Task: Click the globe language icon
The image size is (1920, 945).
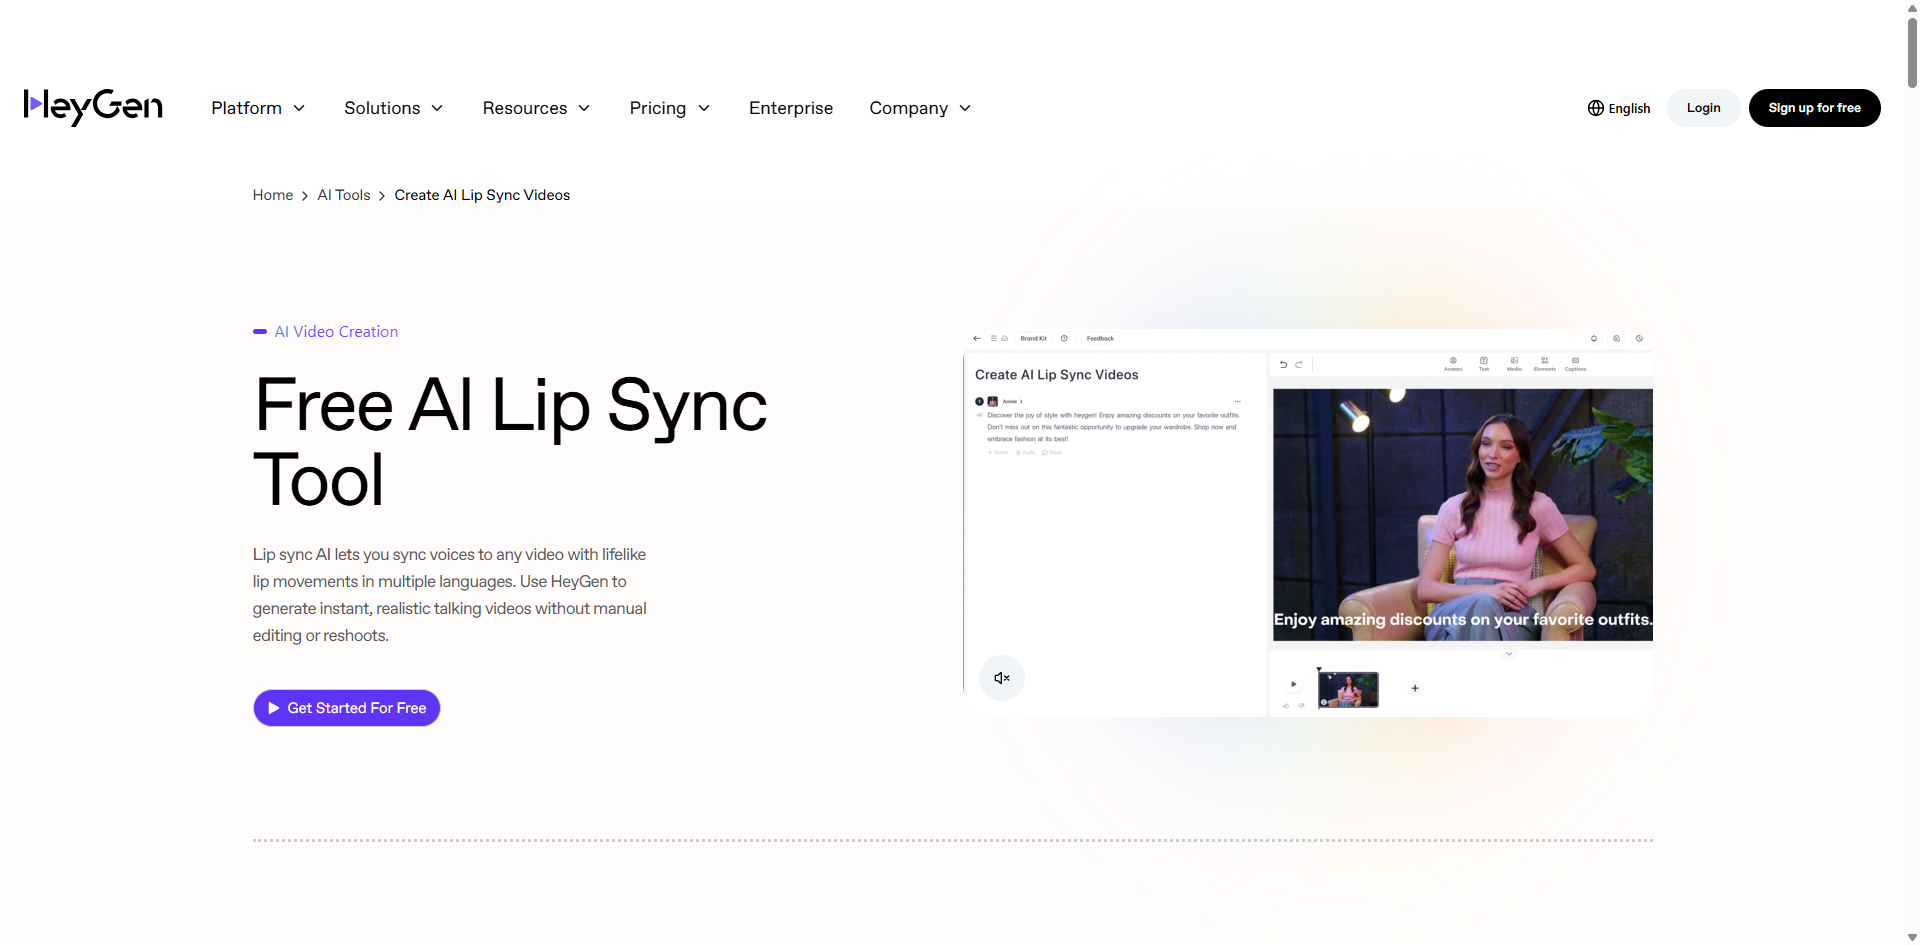Action: tap(1596, 108)
